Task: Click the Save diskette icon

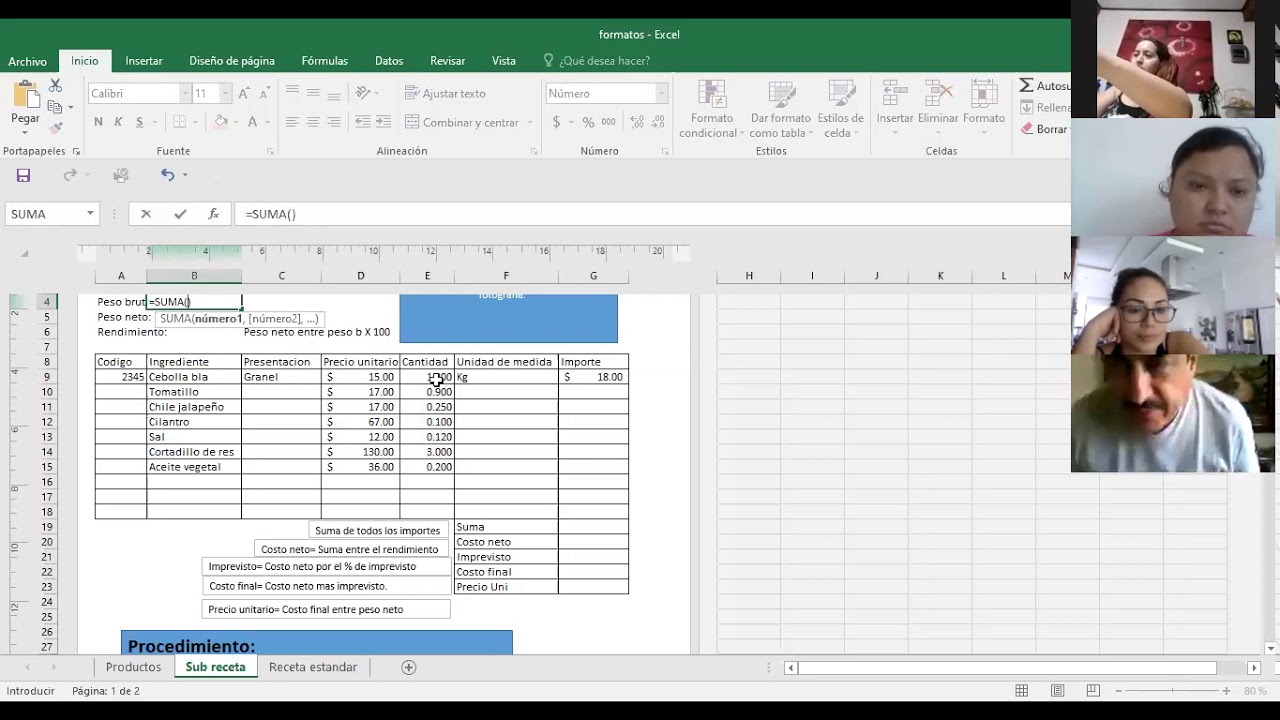Action: coord(23,175)
